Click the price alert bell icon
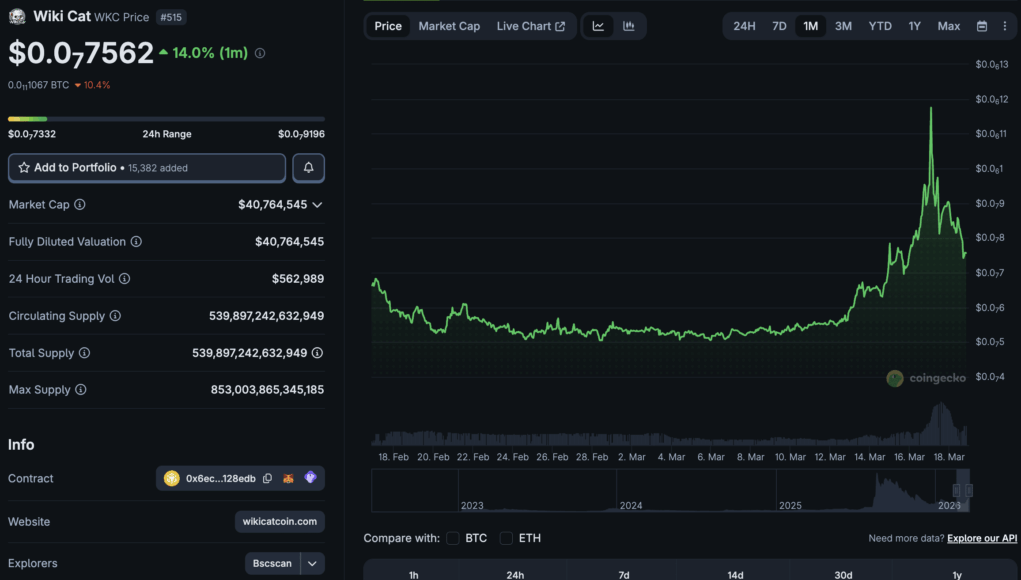Screen dimensions: 1021x580 tap(308, 168)
